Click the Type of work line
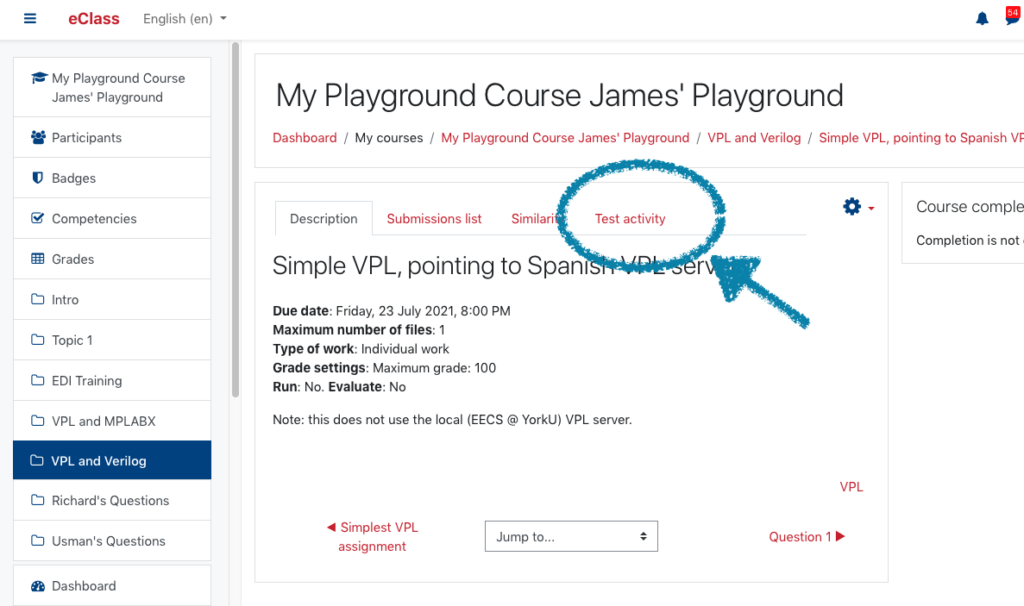1024x606 pixels. click(360, 349)
